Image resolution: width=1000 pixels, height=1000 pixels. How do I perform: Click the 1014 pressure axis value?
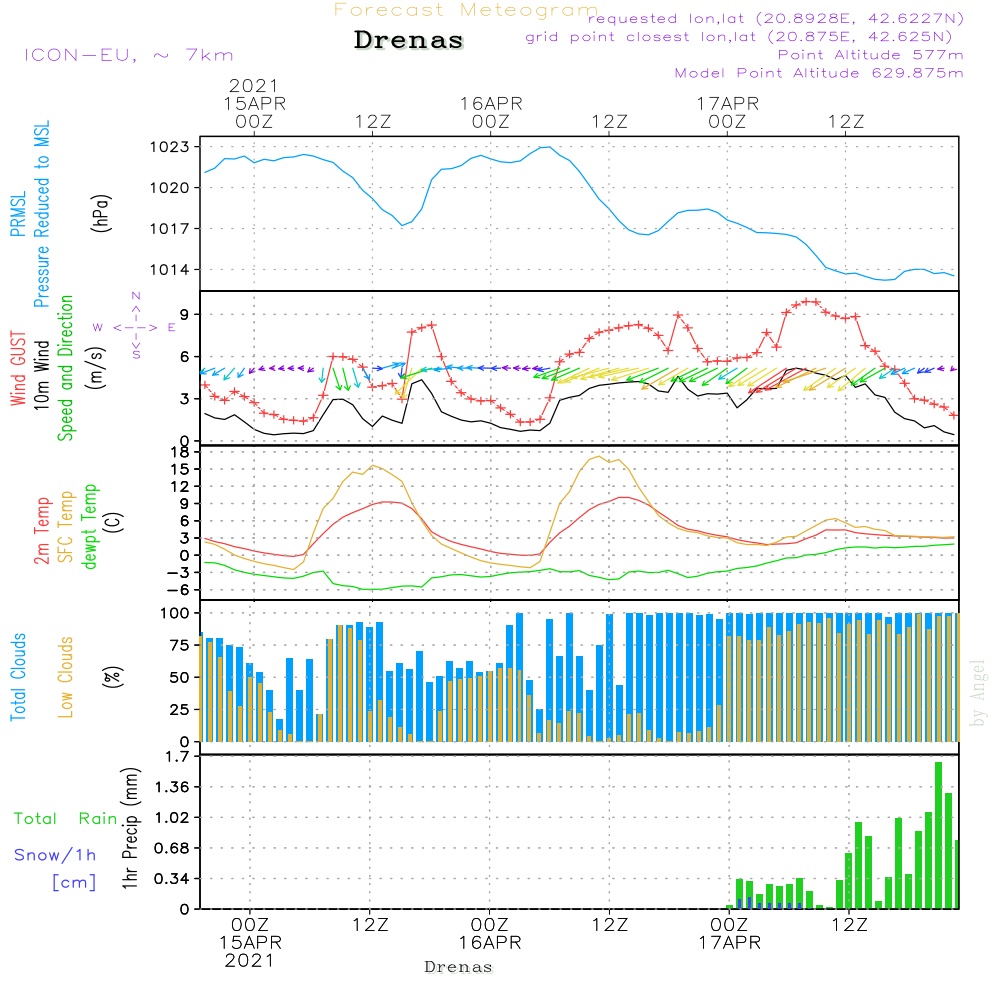[x=170, y=270]
